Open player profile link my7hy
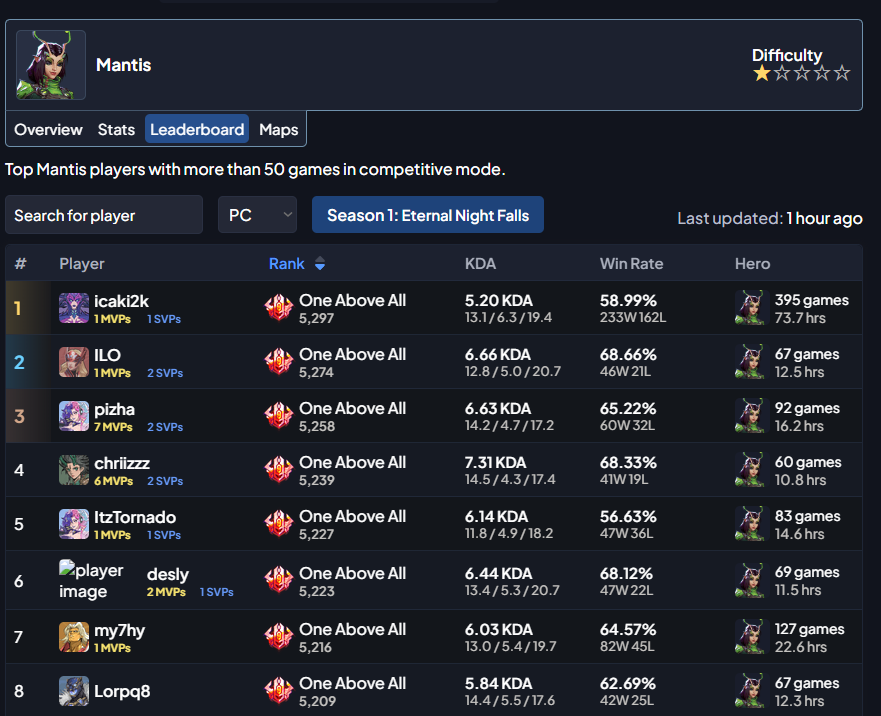This screenshot has width=881, height=716. coord(119,631)
